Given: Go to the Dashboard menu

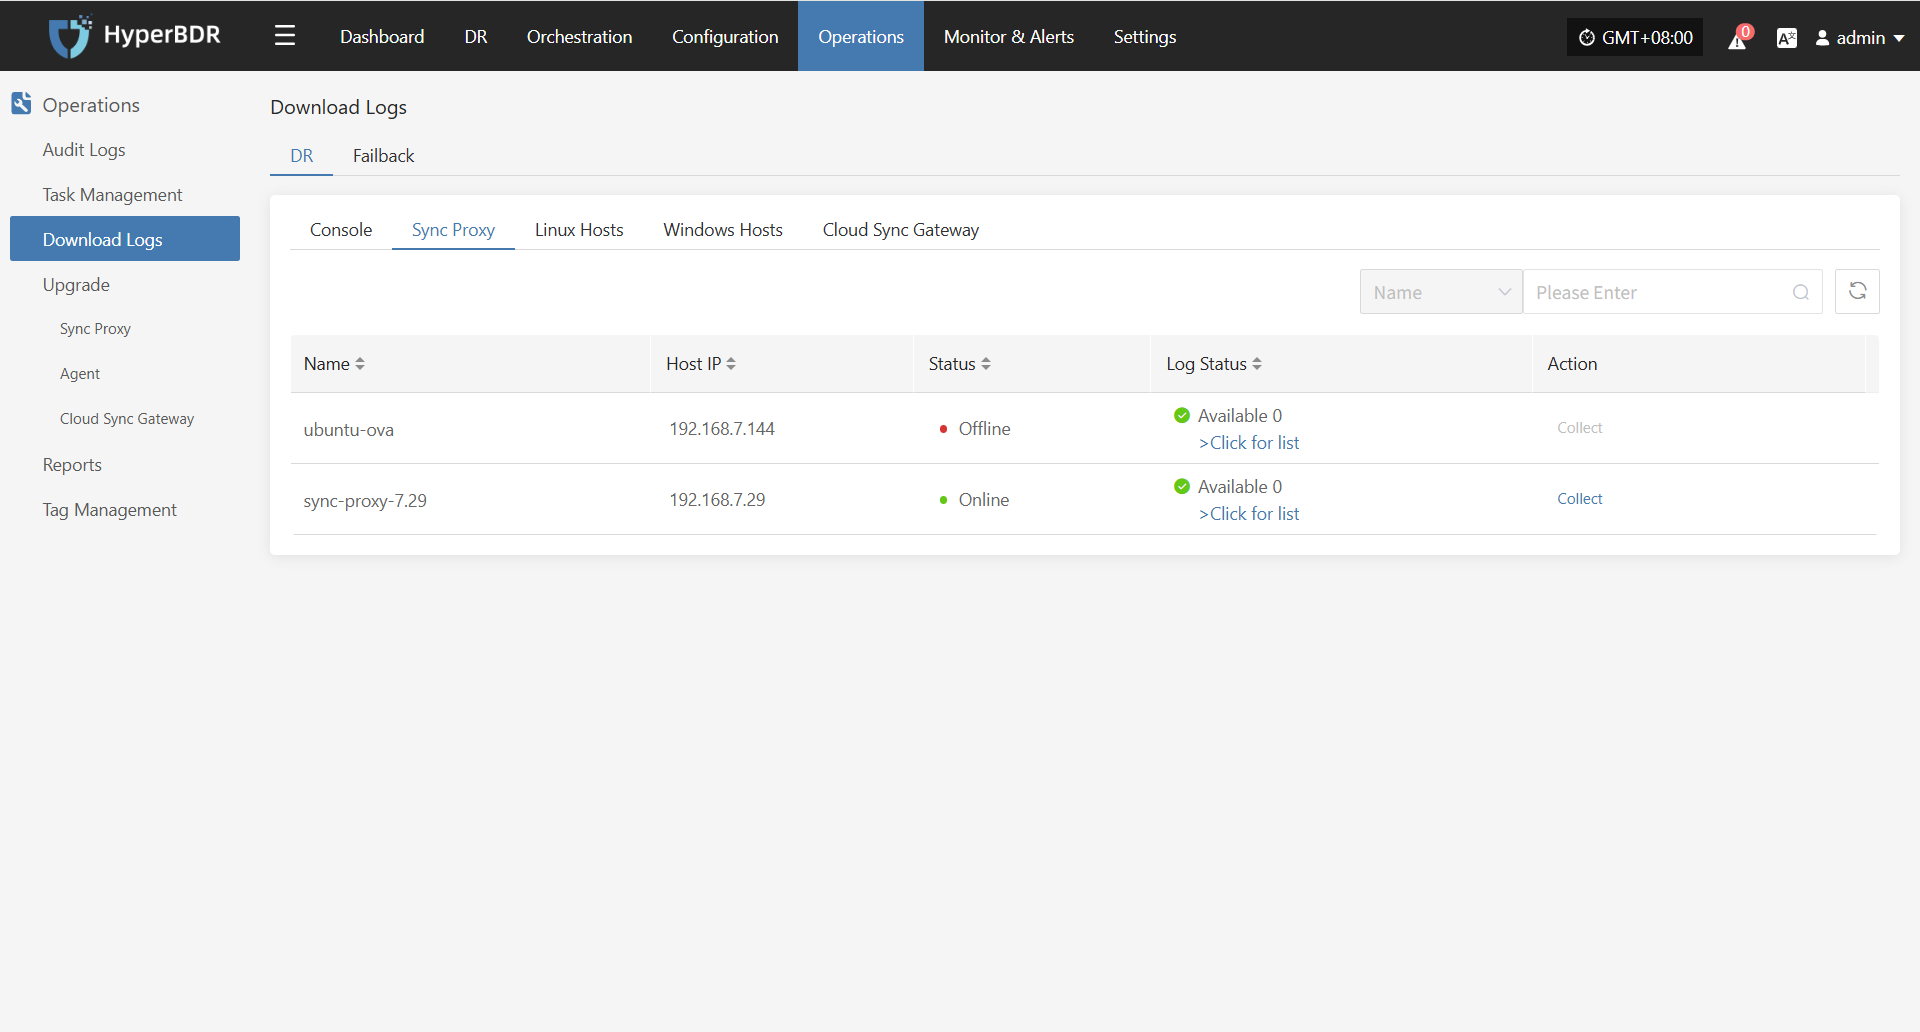Looking at the screenshot, I should pyautogui.click(x=382, y=36).
